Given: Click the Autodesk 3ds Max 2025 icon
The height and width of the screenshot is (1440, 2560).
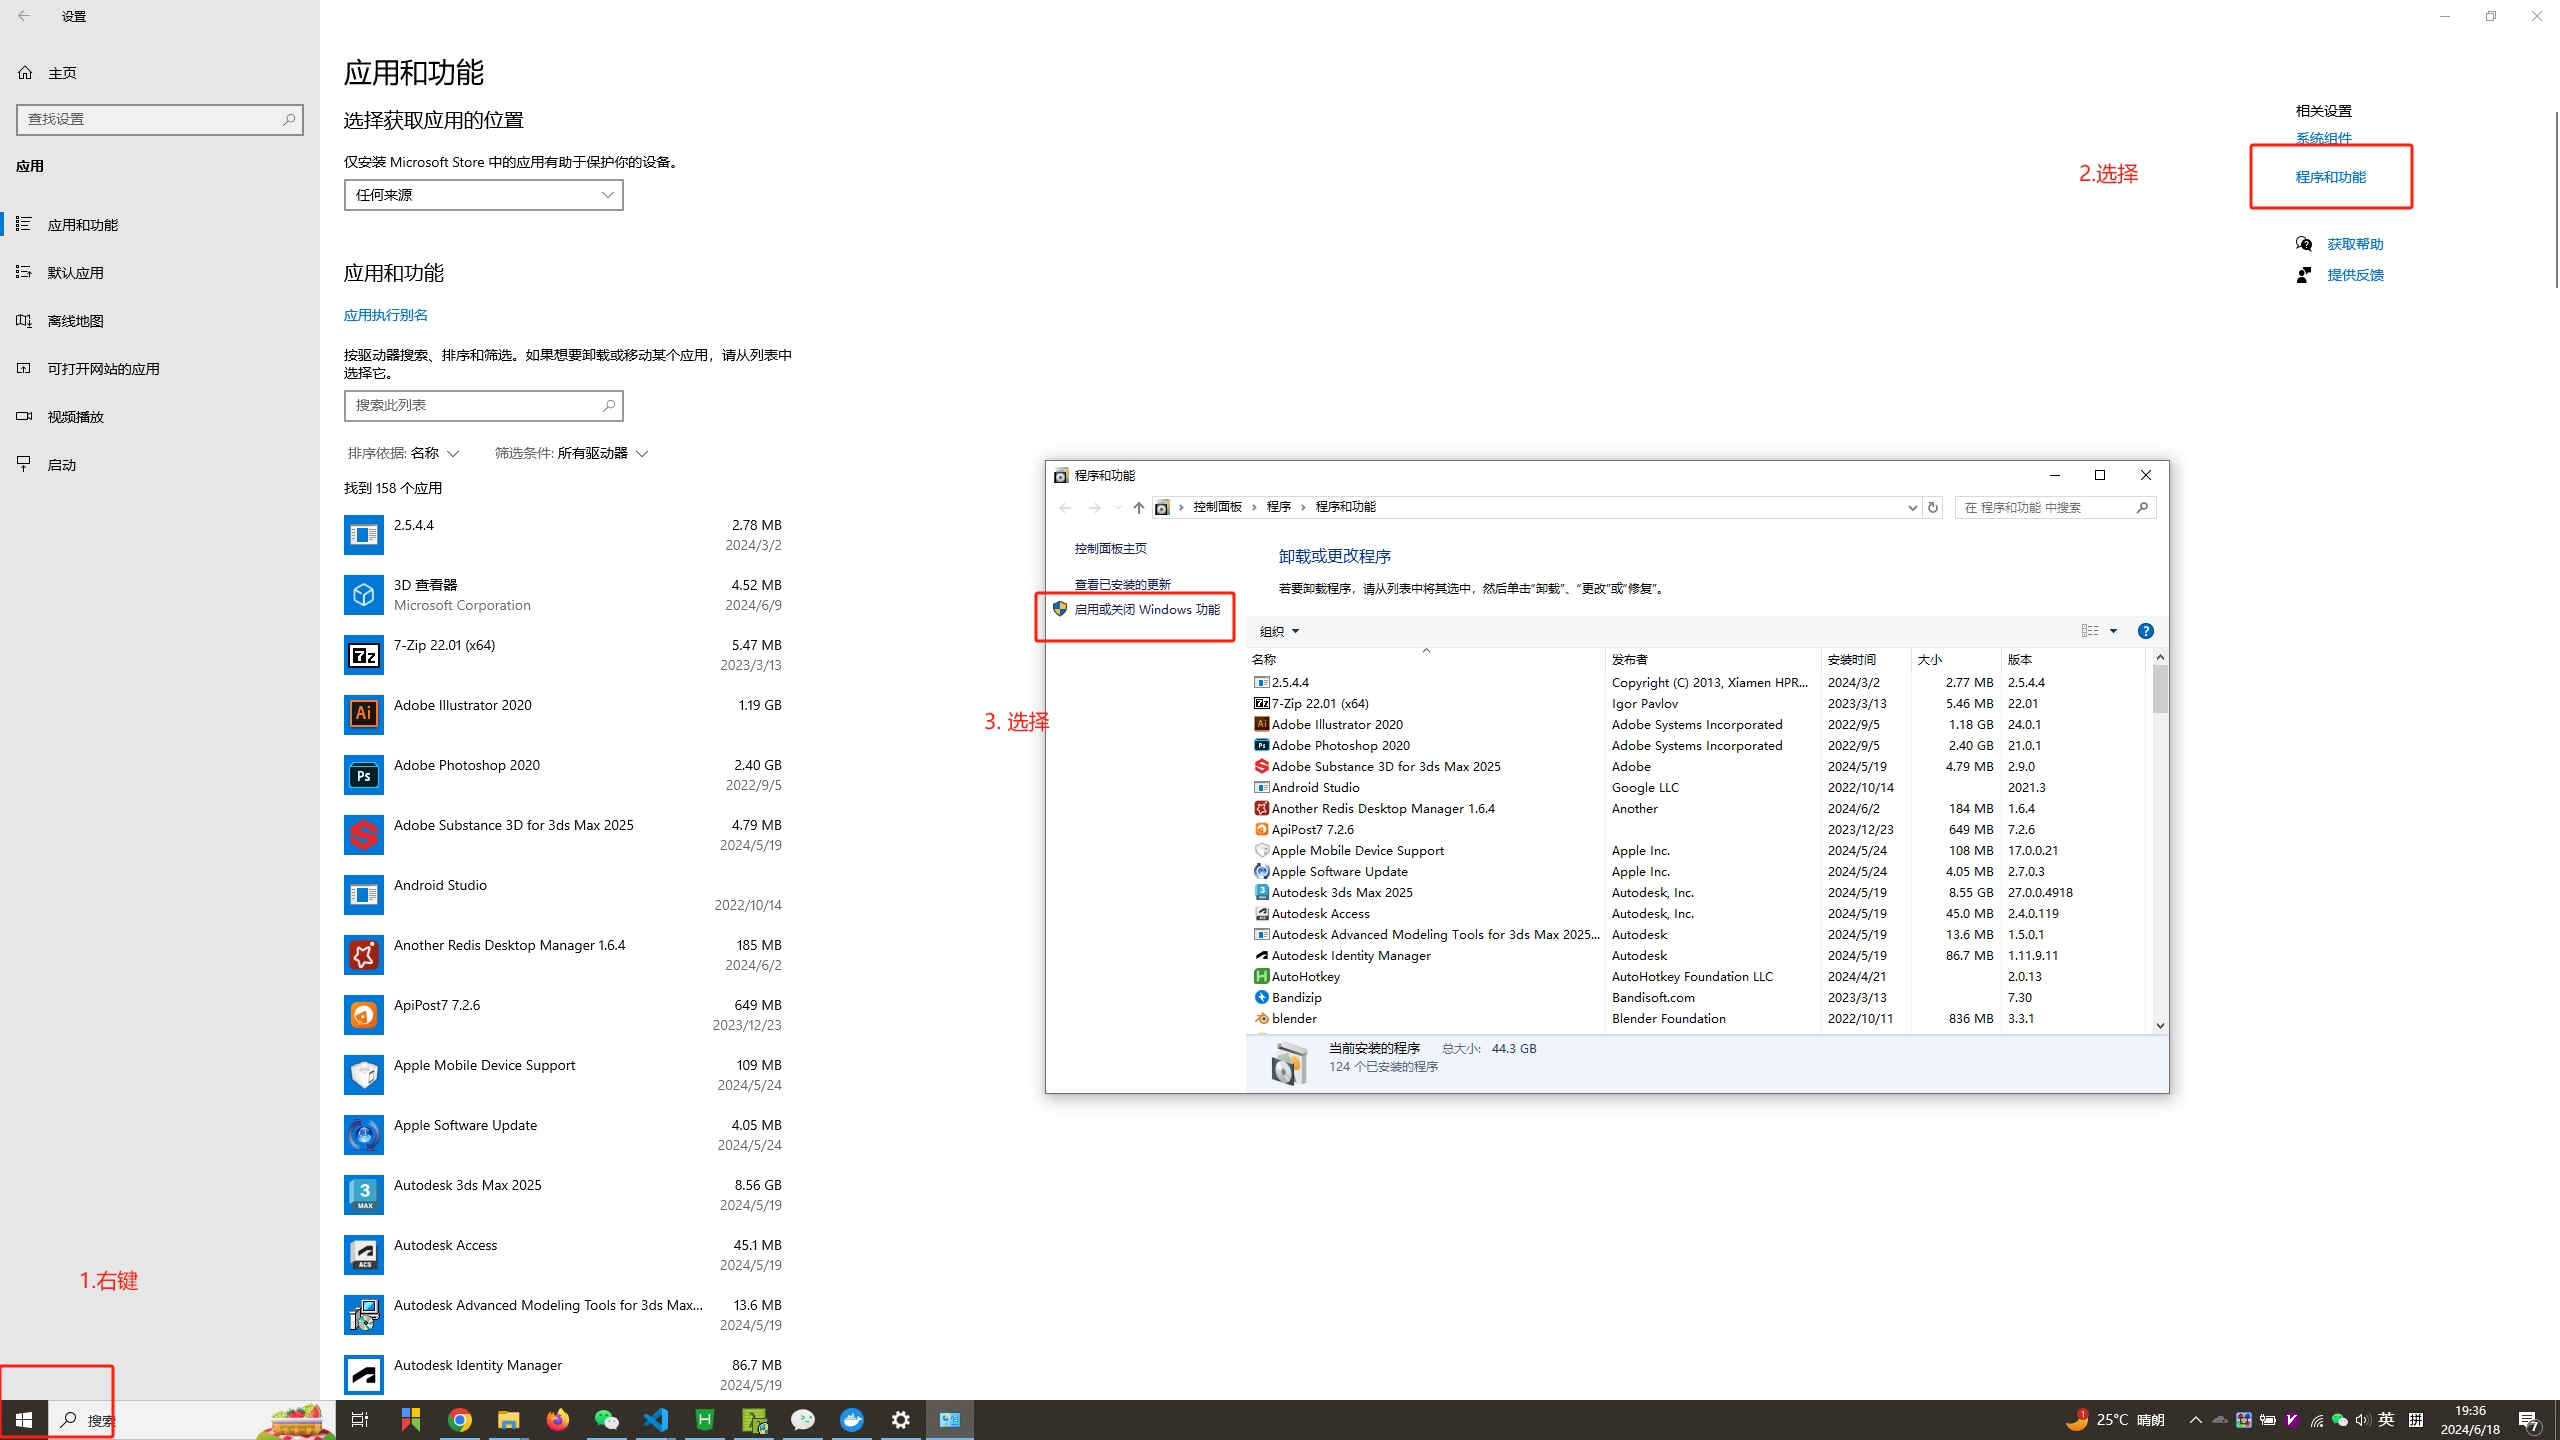Looking at the screenshot, I should pyautogui.click(x=363, y=1194).
